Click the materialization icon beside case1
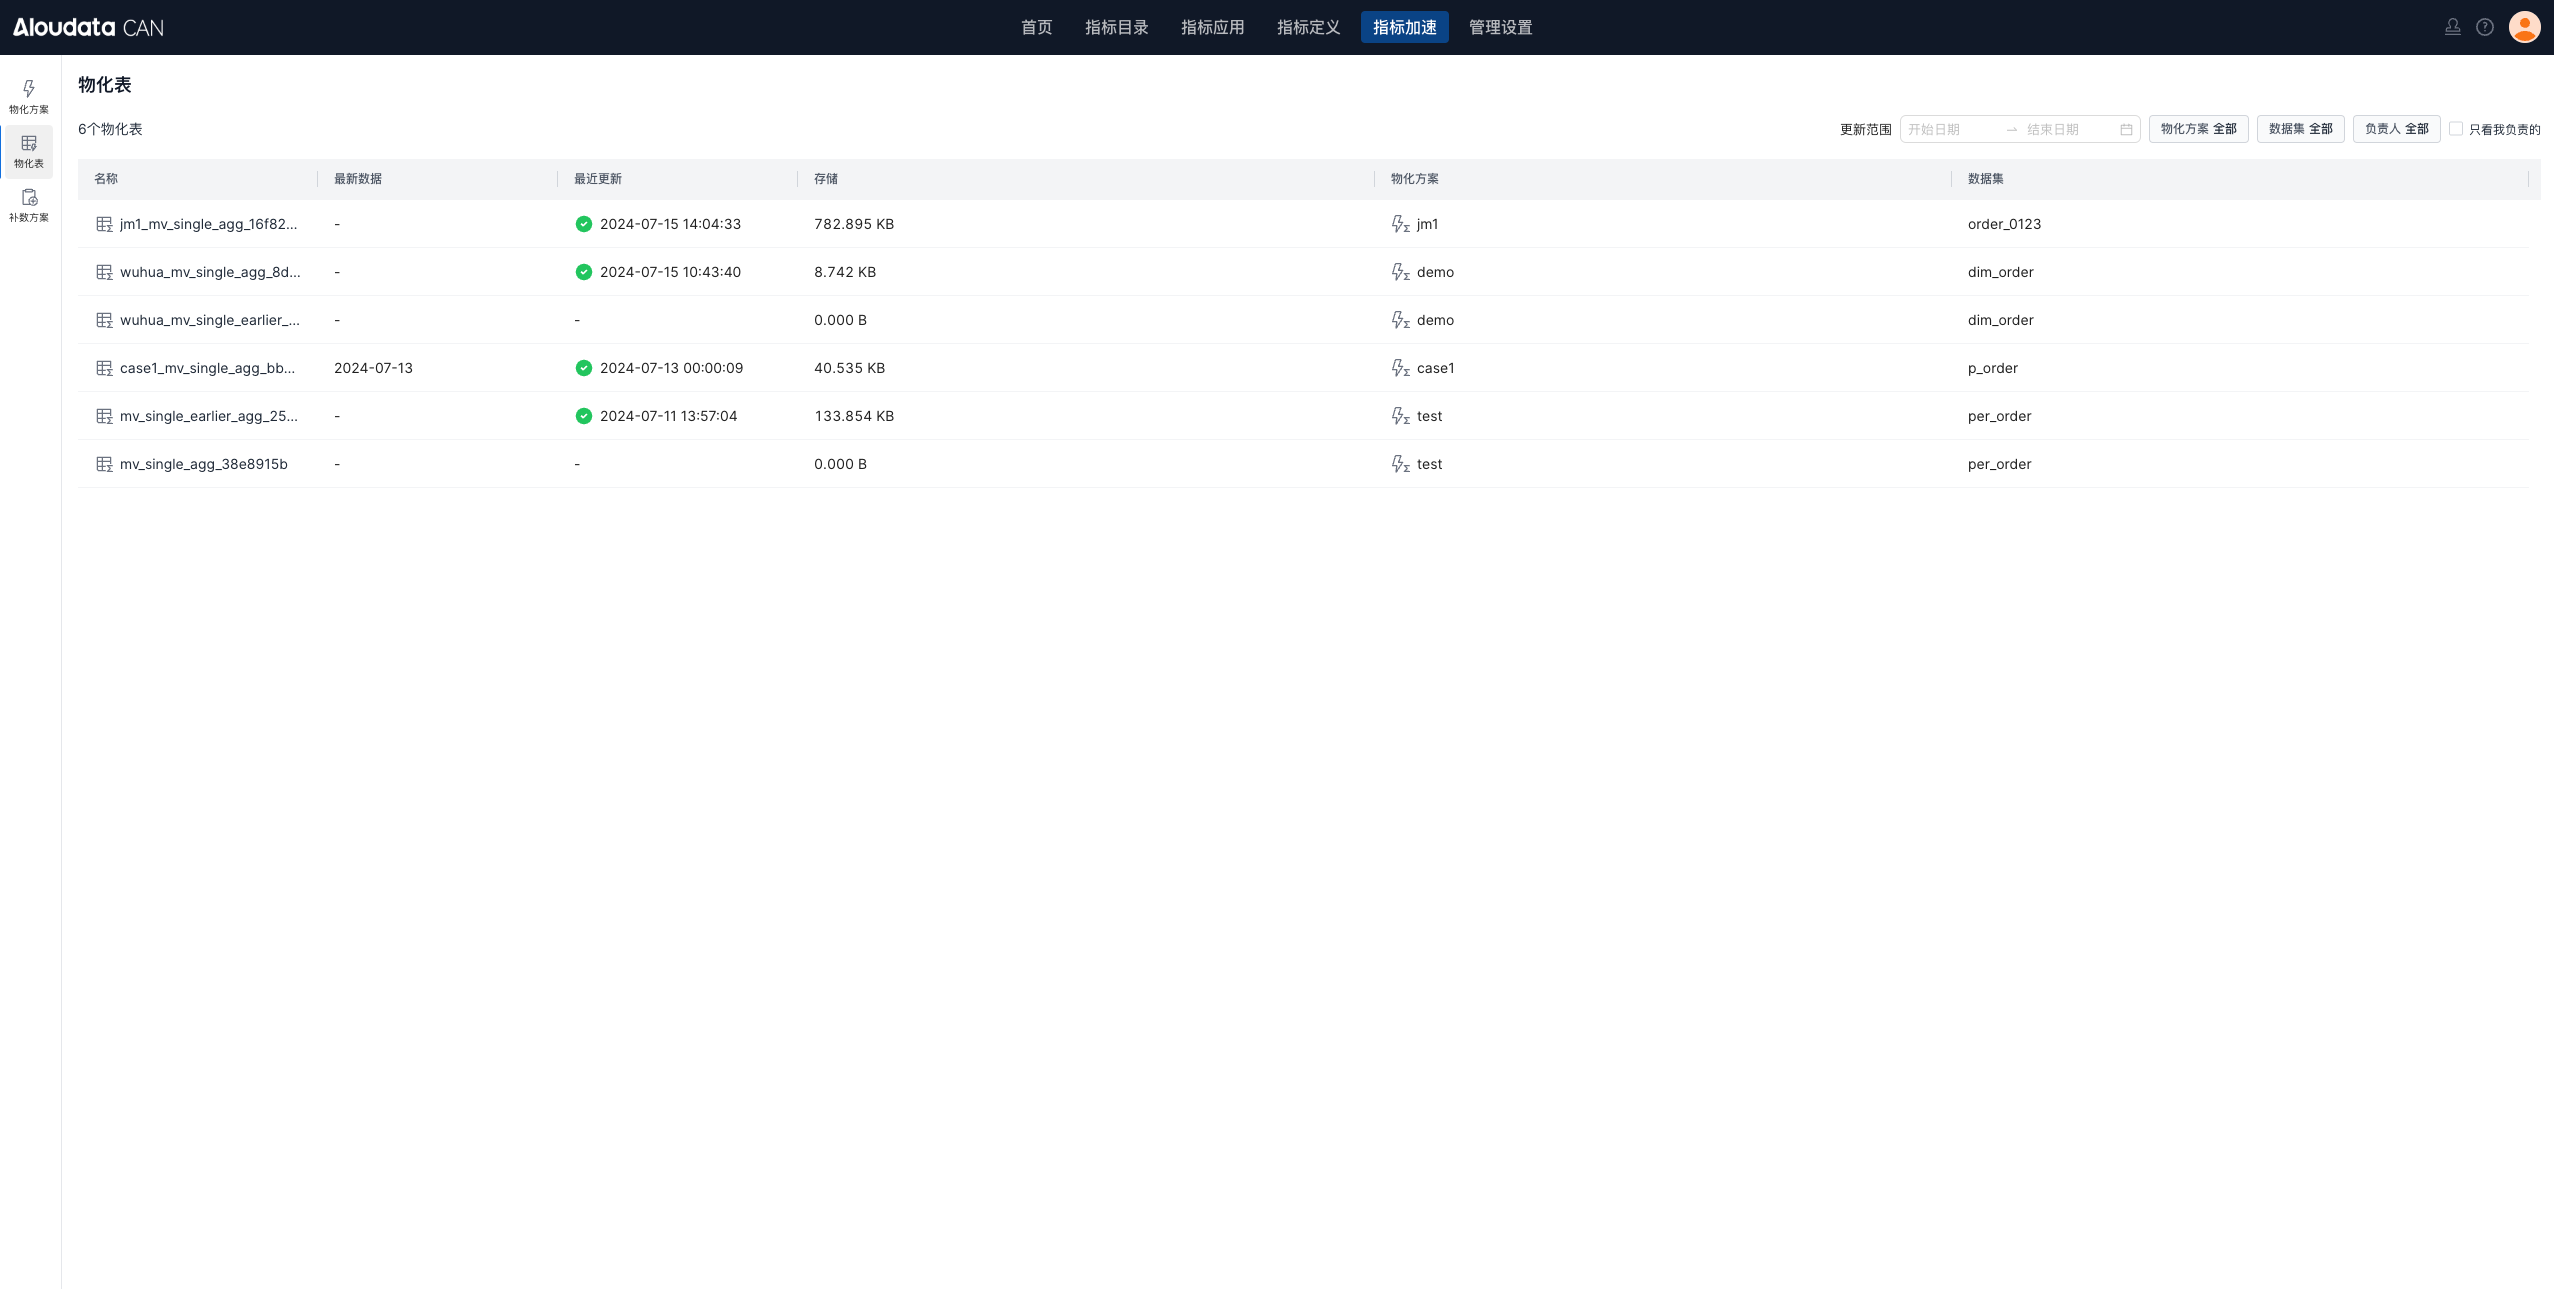This screenshot has height=1289, width=2554. click(1400, 368)
